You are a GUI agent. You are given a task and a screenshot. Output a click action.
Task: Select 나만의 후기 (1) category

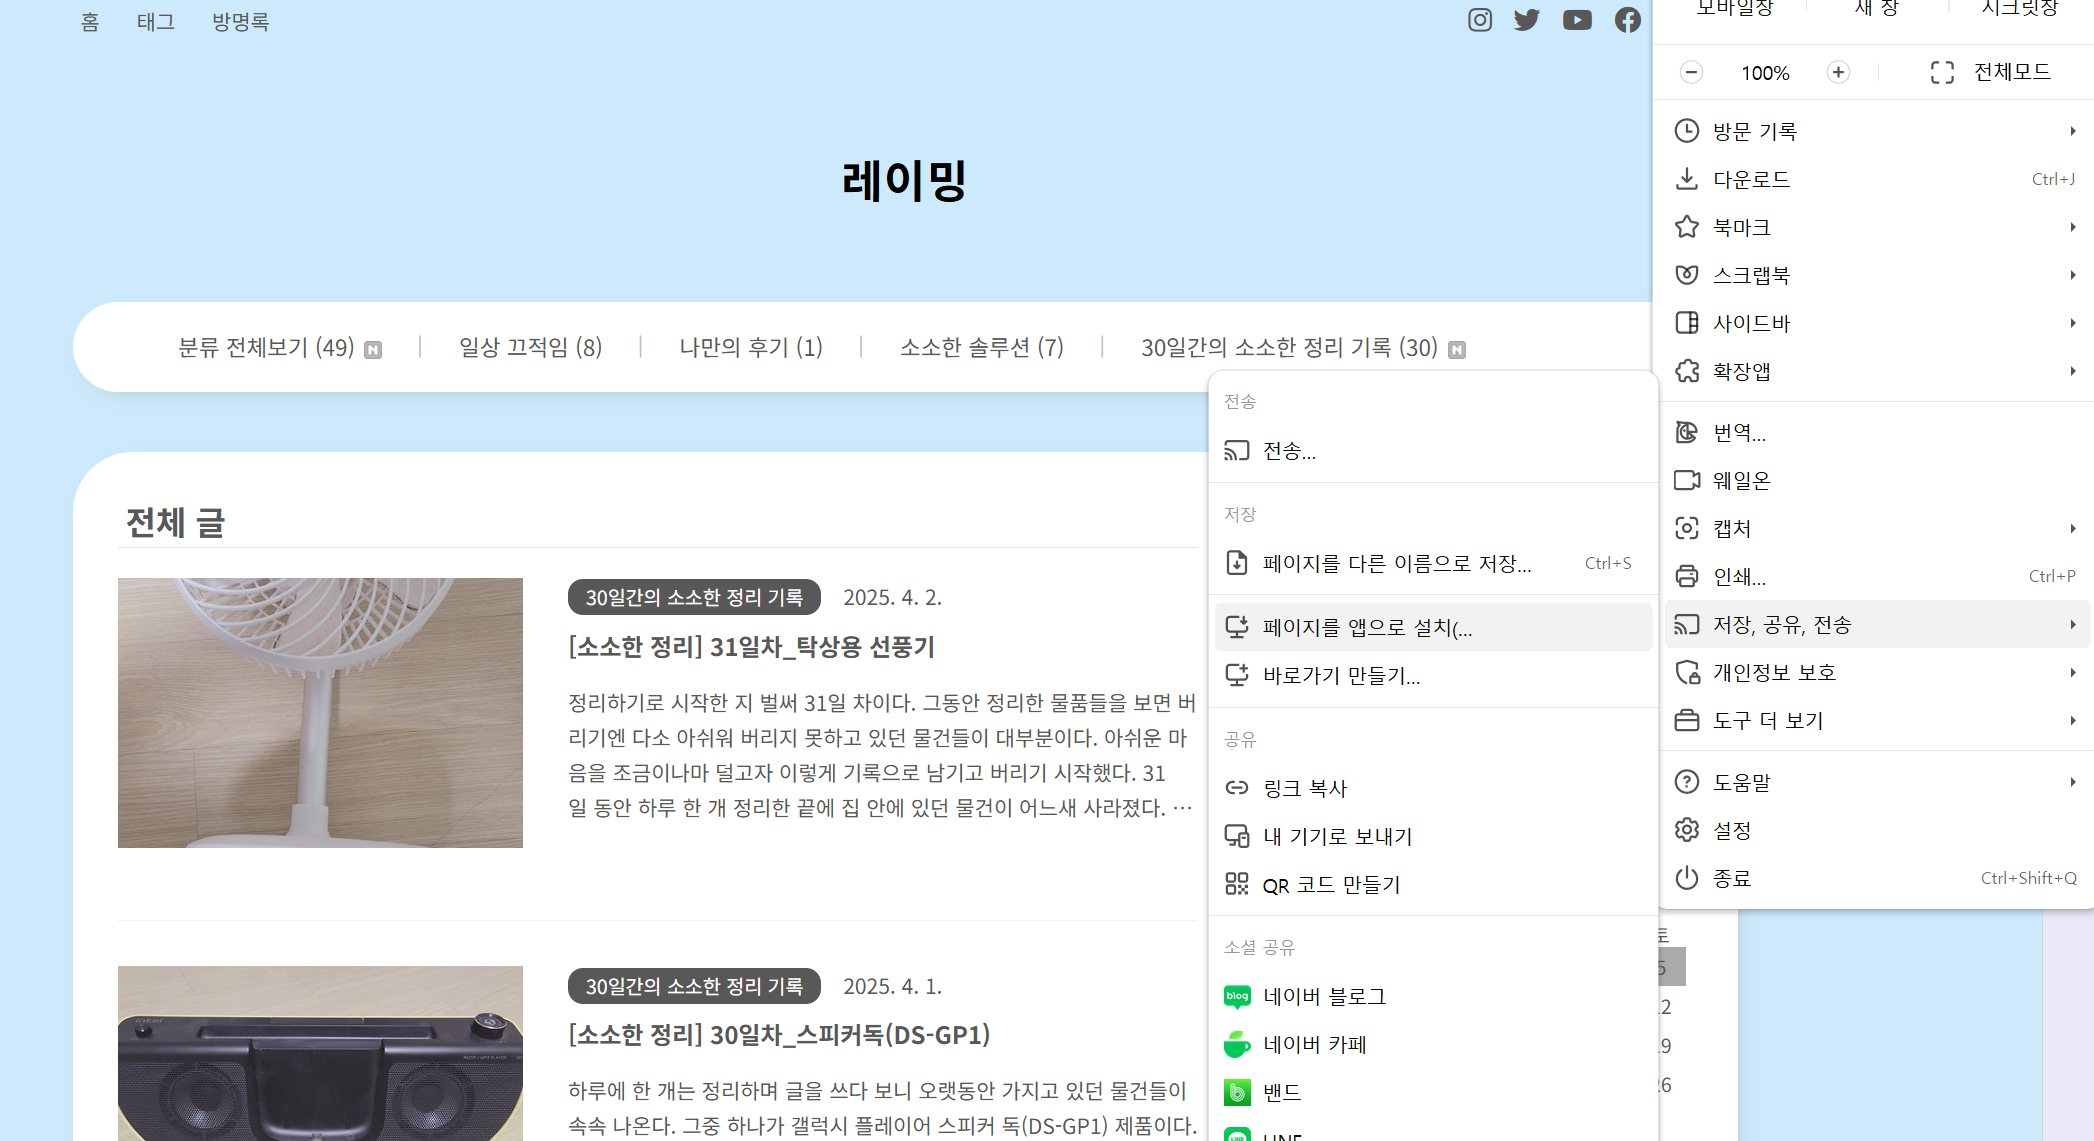pyautogui.click(x=751, y=347)
